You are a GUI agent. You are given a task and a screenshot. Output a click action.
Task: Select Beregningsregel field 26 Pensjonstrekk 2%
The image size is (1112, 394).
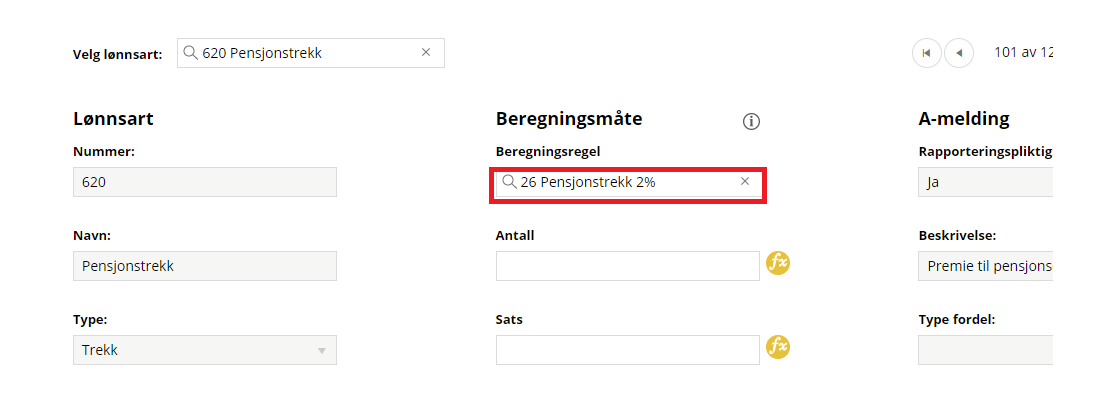[628, 182]
